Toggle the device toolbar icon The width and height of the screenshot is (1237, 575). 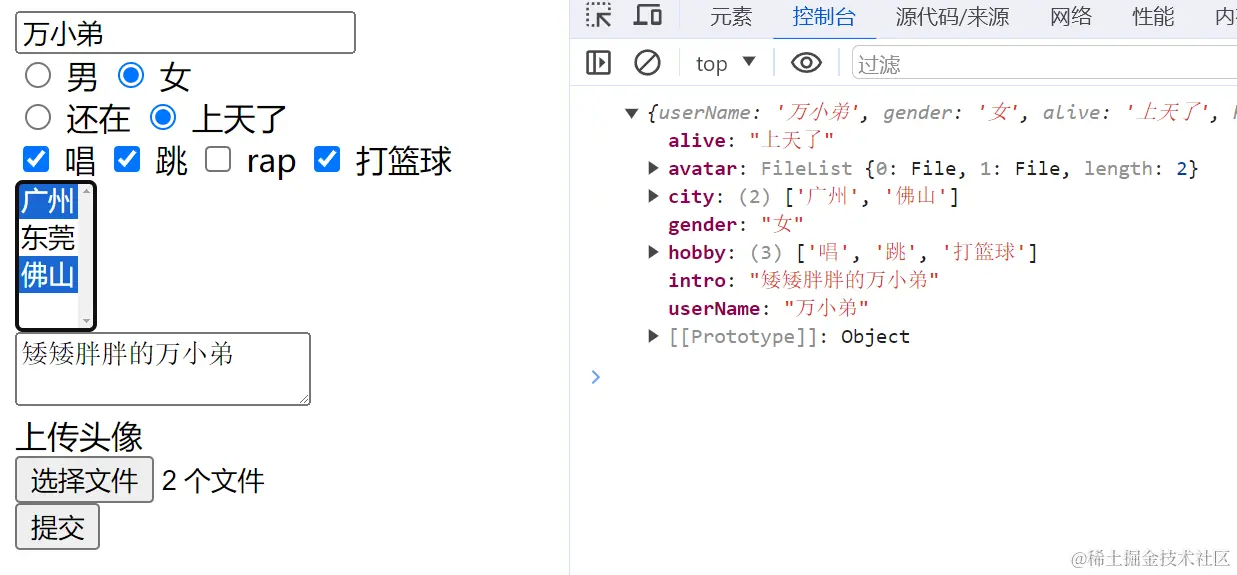tap(648, 15)
